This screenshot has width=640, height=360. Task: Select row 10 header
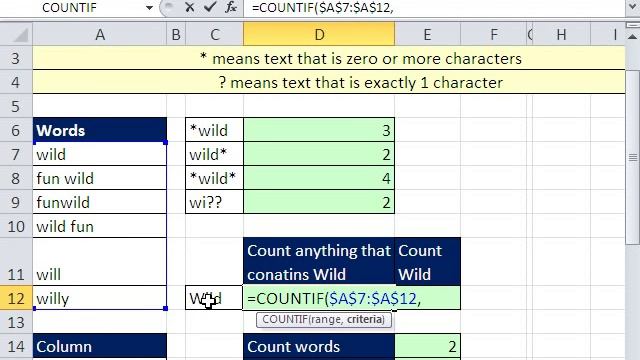[16, 226]
